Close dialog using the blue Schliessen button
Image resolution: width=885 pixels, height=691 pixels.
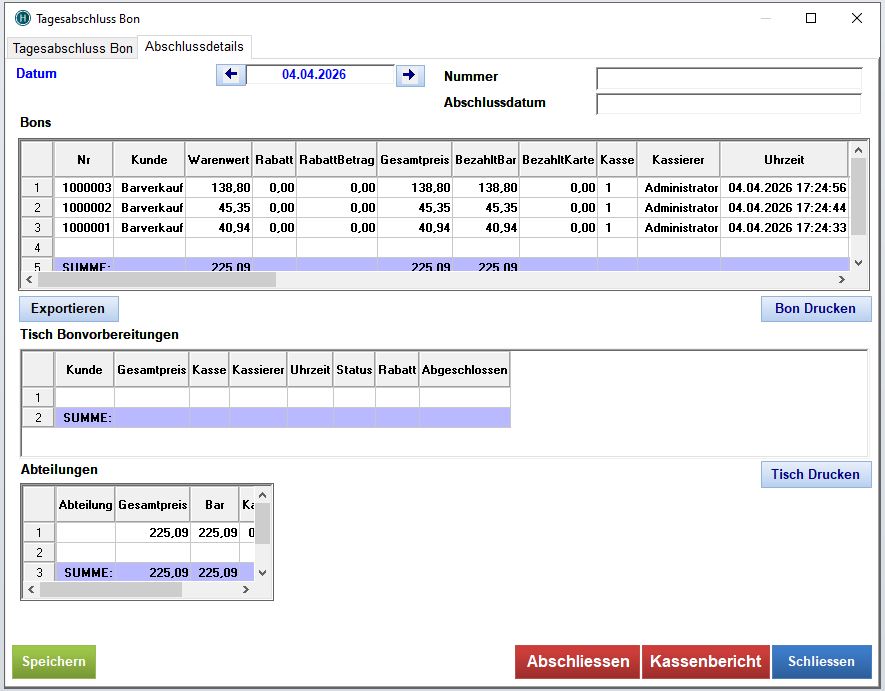click(x=821, y=661)
